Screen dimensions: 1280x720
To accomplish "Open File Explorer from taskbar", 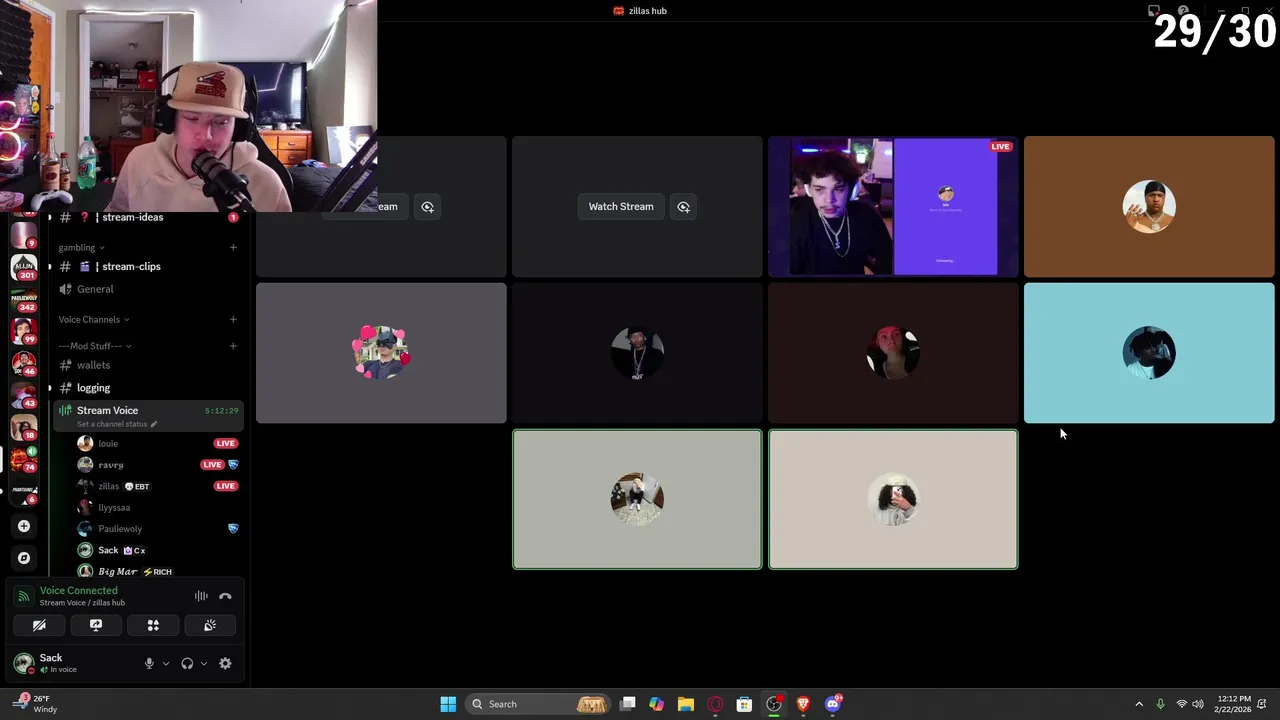I will coord(685,704).
